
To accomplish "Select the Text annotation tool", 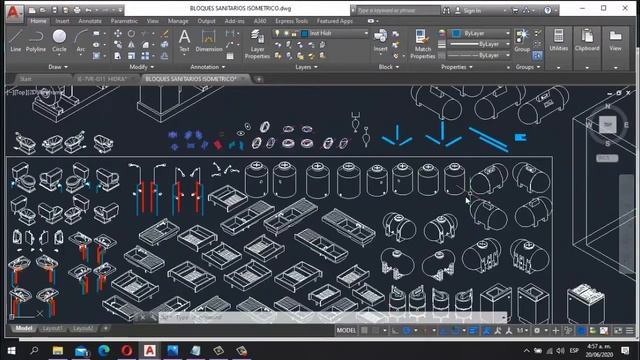I will 184,41.
